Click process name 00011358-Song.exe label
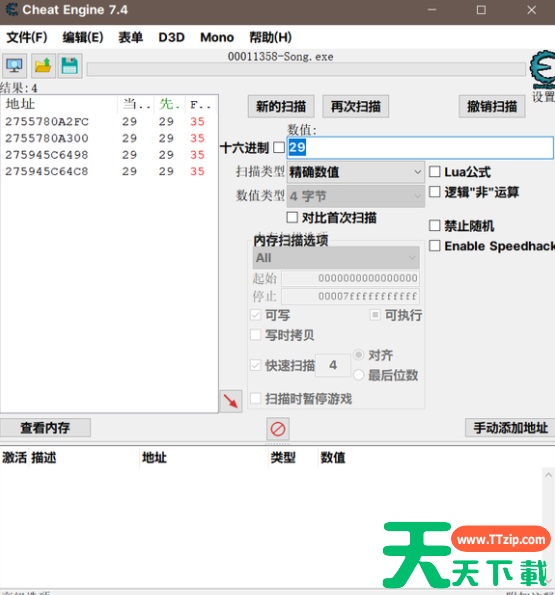Screen dimensions: 555x595 281,57
